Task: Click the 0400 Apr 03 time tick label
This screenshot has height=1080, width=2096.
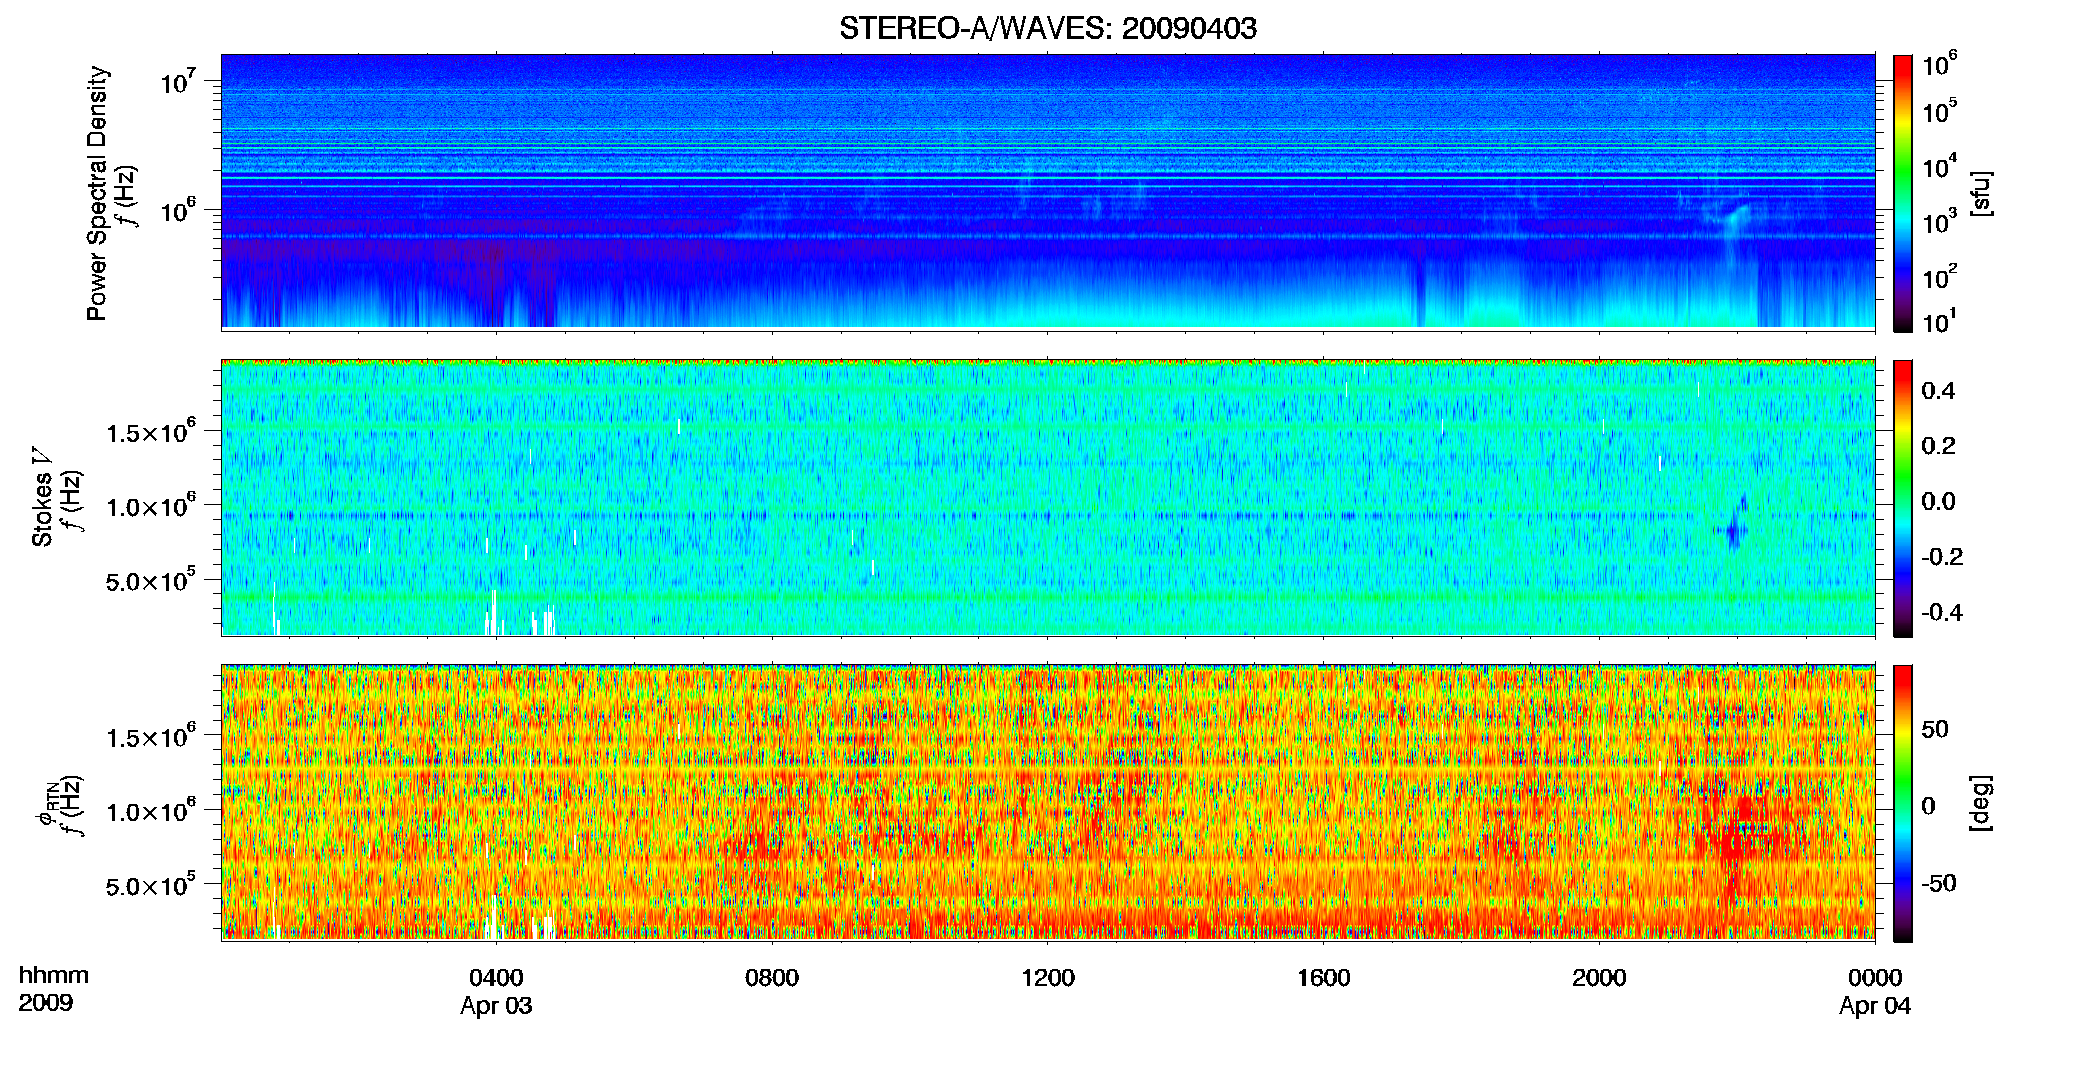Action: coord(496,991)
